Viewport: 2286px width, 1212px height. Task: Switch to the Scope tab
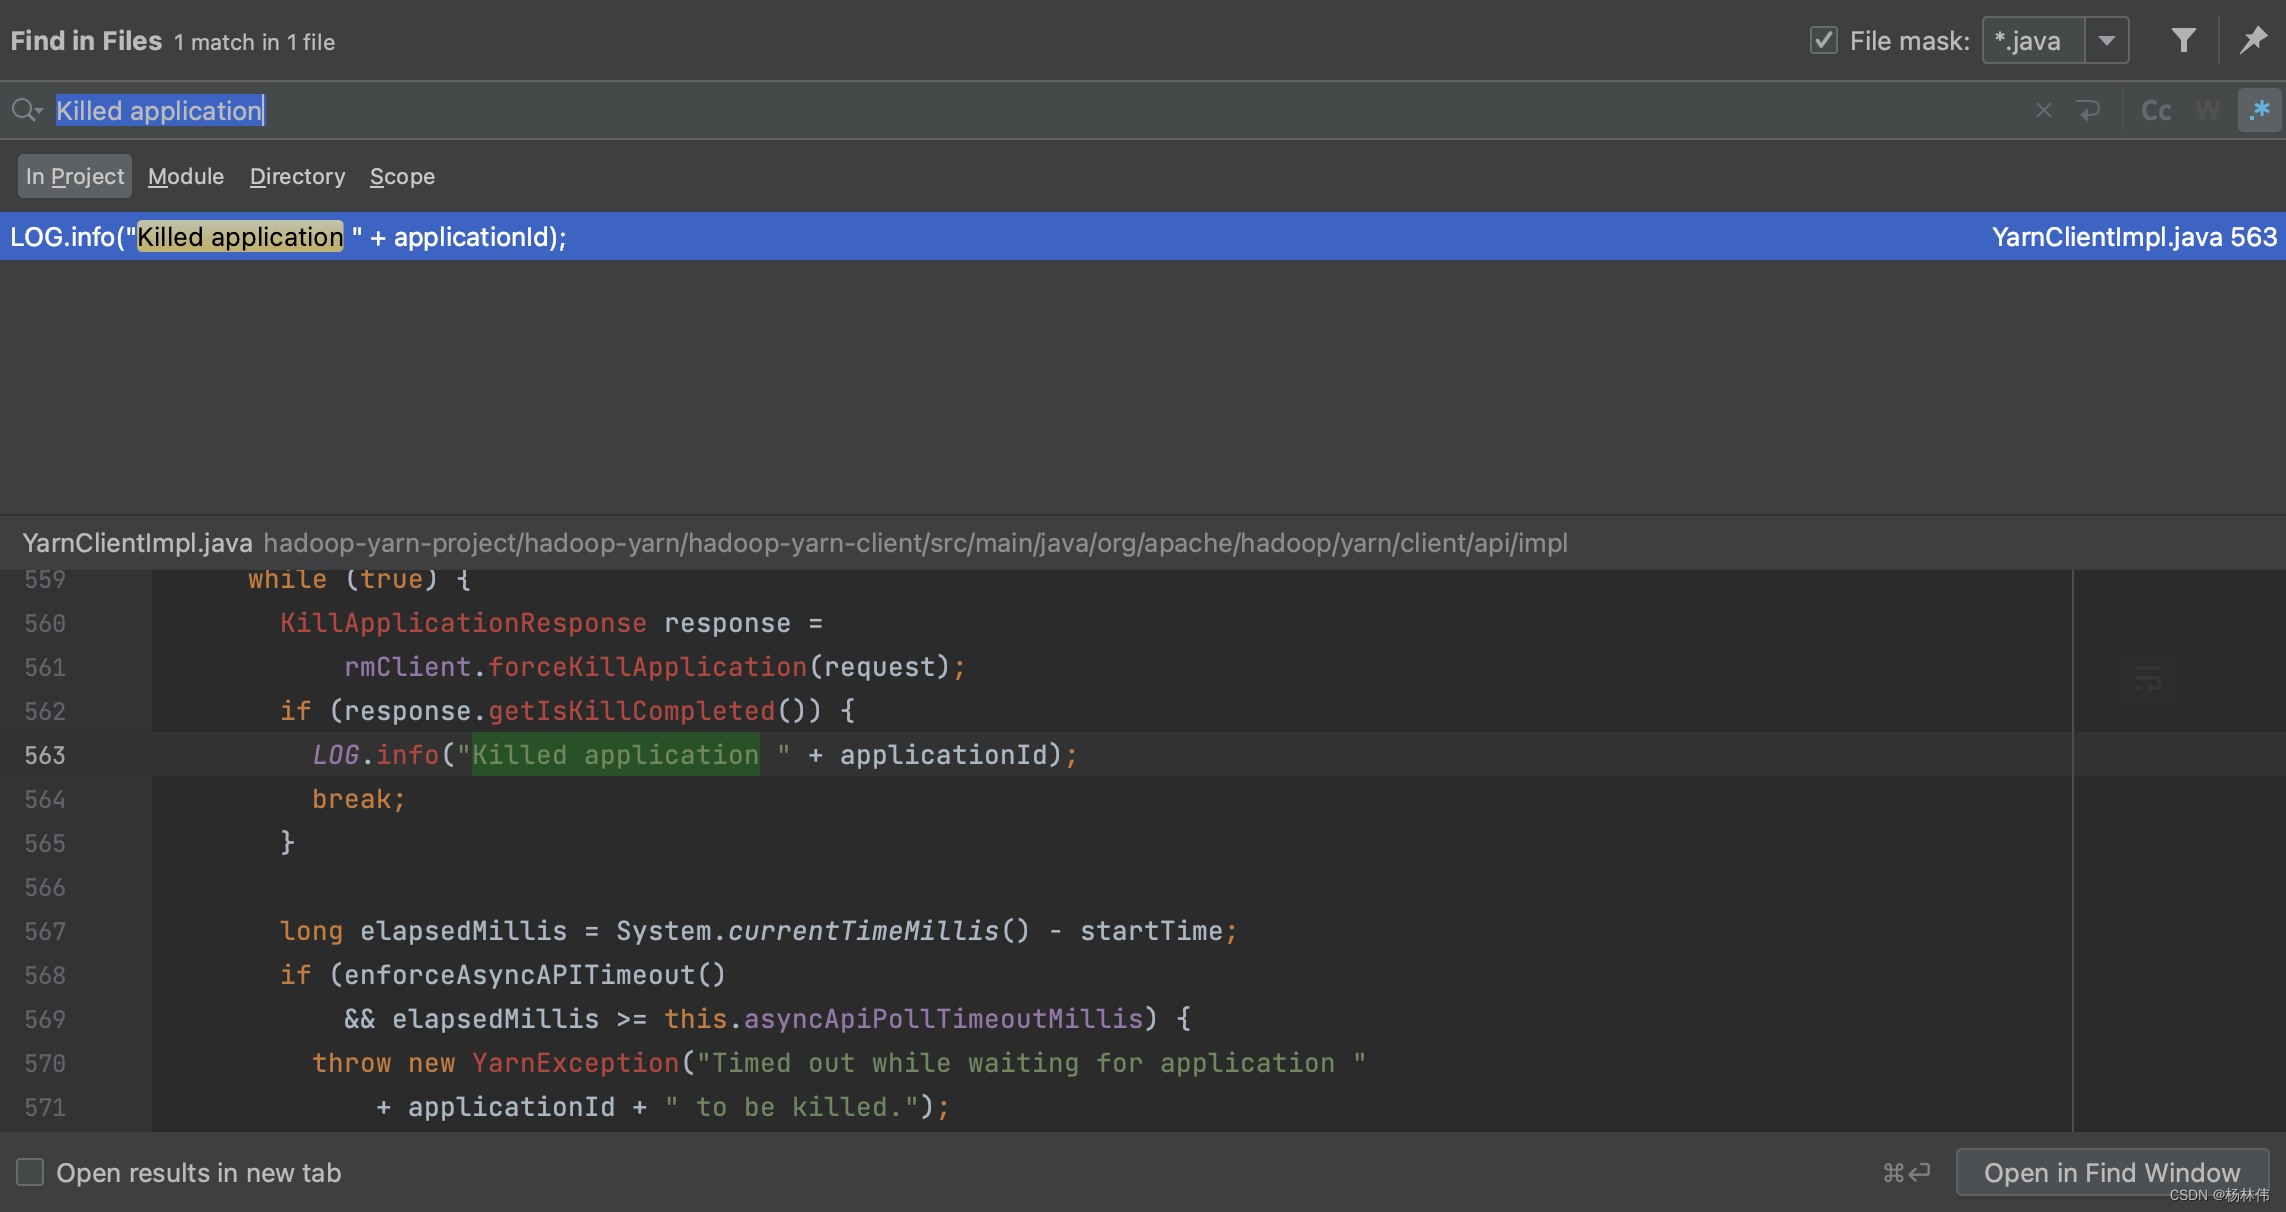tap(402, 176)
